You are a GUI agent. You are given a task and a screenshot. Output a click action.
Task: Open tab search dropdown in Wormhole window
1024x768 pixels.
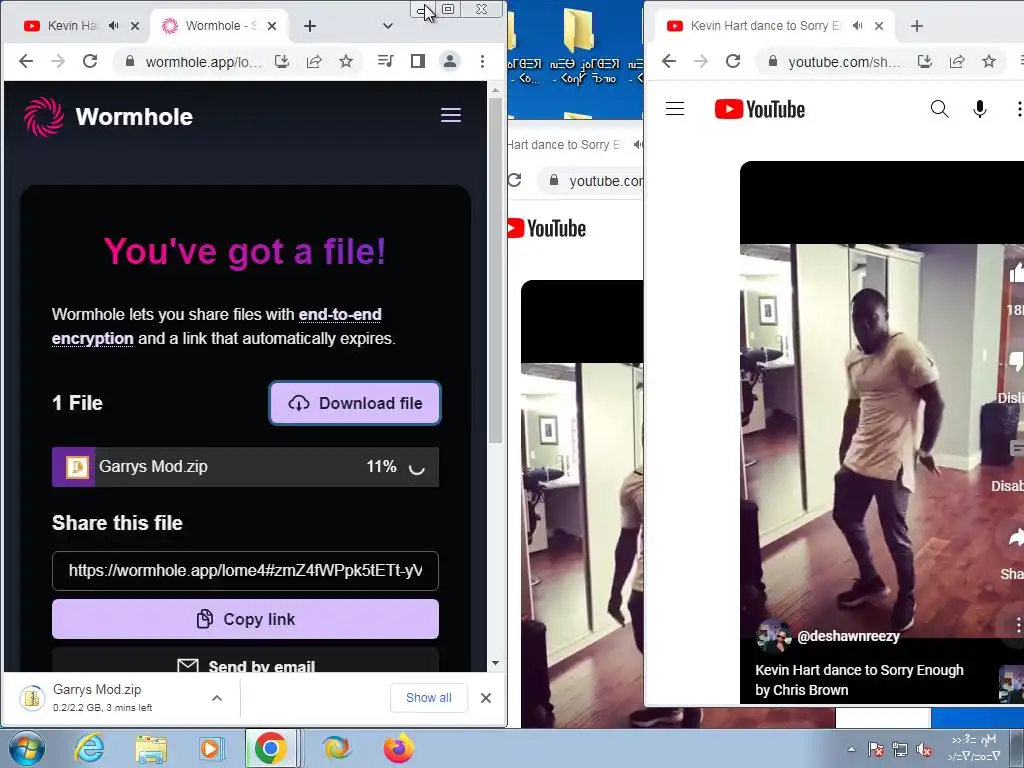pyautogui.click(x=388, y=26)
